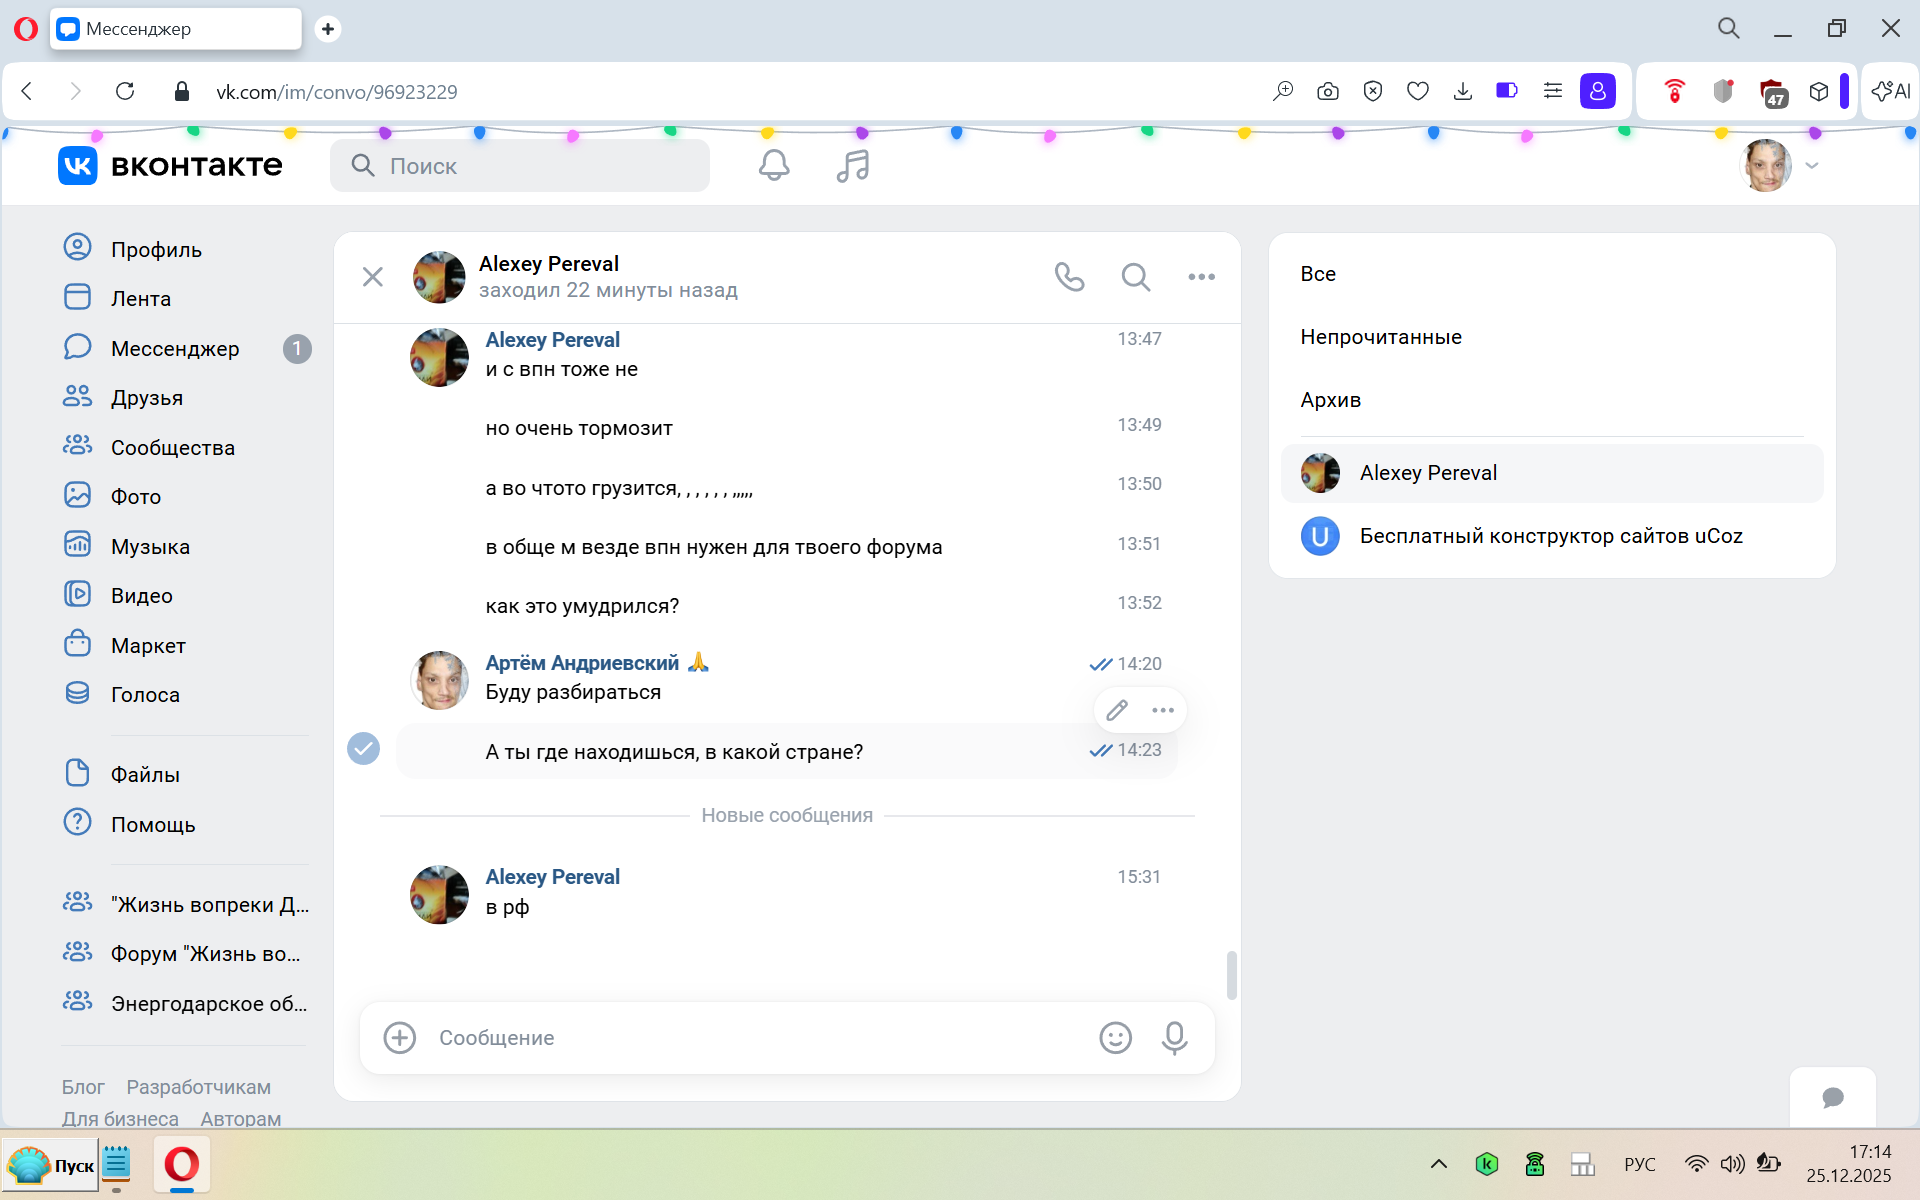Toggle Opera ad blocker shield icon
Screen dimensions: 1920x1200
(1372, 91)
